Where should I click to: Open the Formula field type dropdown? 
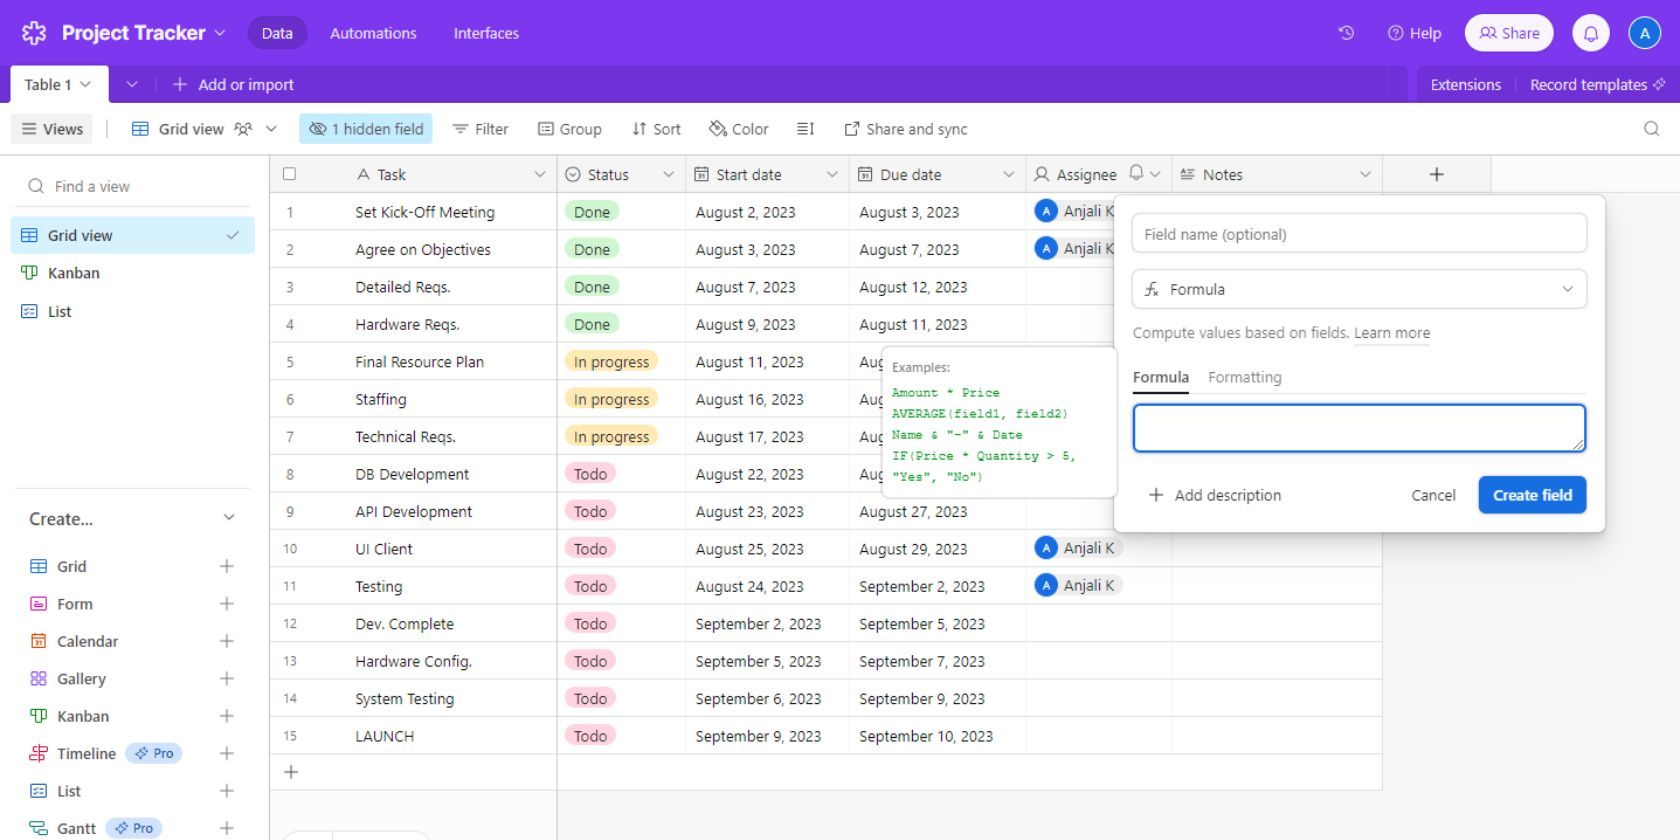tap(1358, 289)
